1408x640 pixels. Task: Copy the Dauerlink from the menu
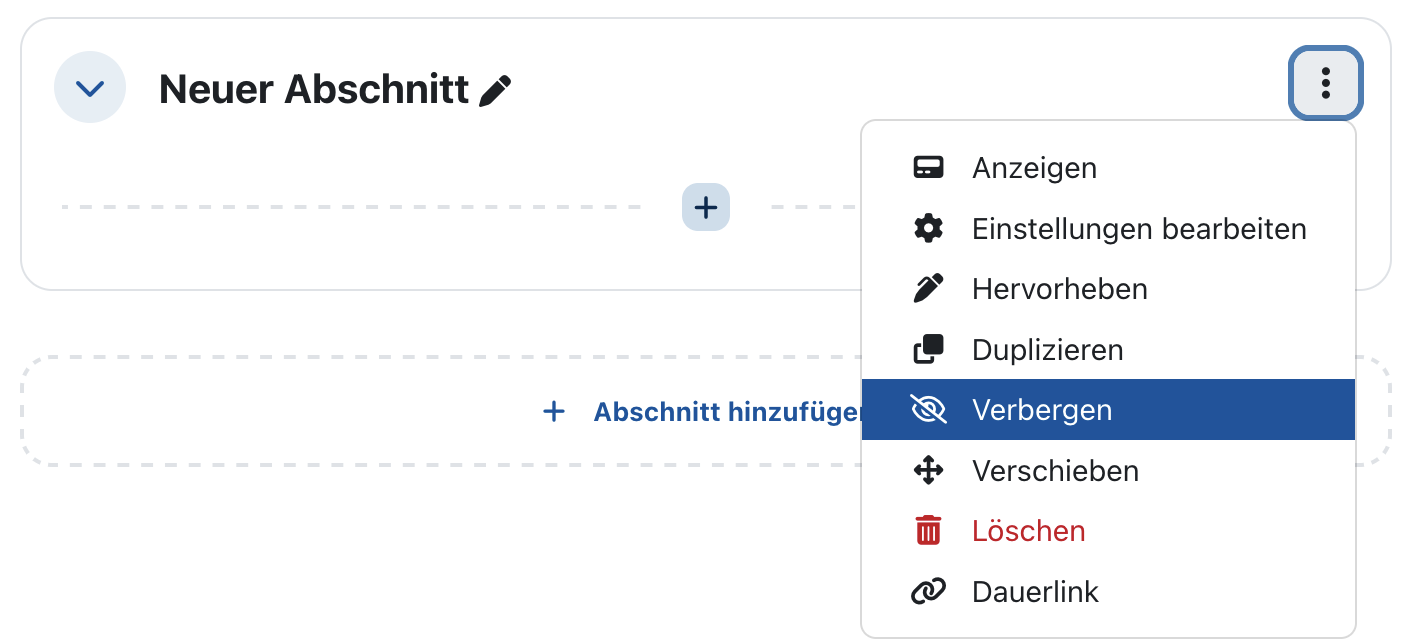coord(1035,590)
